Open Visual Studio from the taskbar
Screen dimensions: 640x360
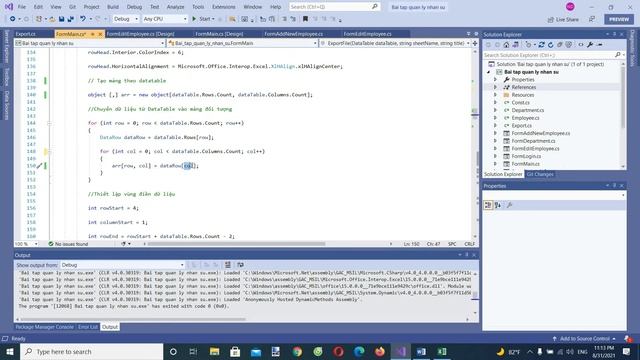401,351
